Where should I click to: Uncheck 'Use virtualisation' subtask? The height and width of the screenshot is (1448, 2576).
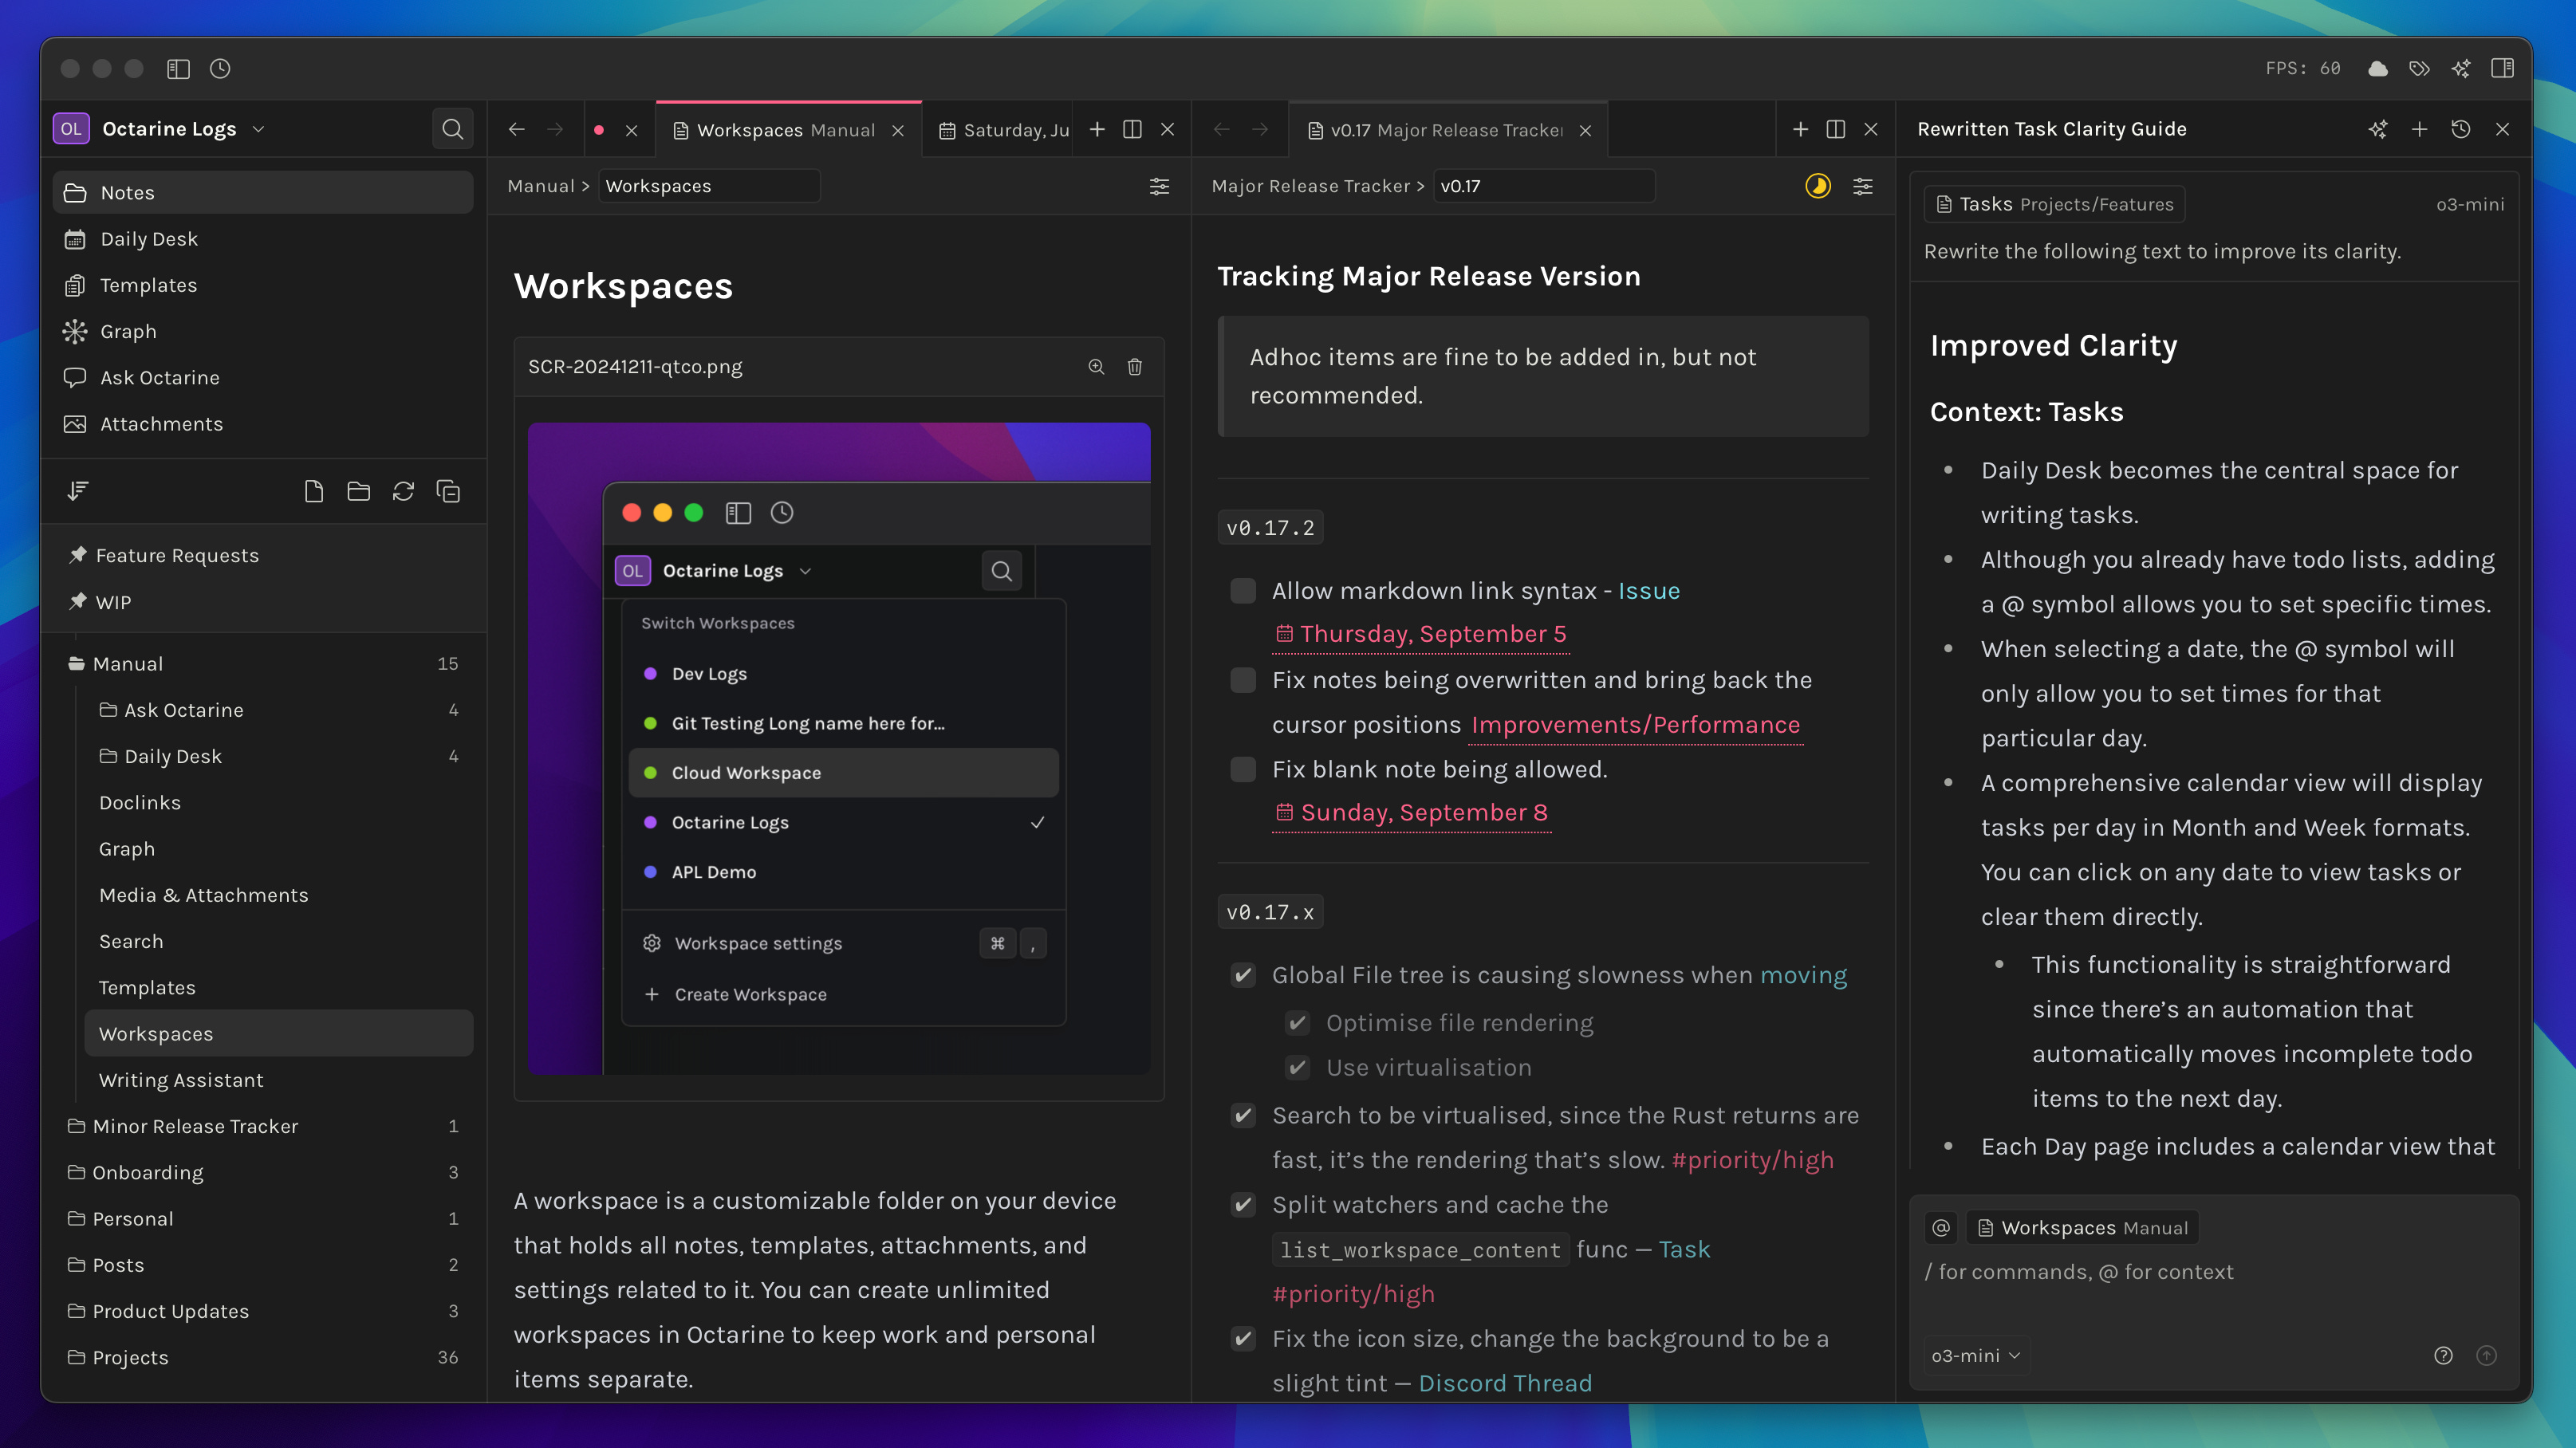point(1297,1067)
